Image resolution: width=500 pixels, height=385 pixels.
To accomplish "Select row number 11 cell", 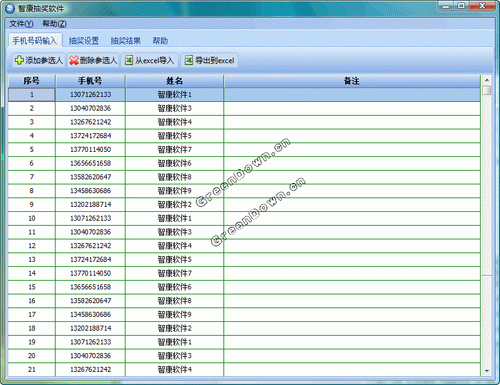I will [32, 232].
